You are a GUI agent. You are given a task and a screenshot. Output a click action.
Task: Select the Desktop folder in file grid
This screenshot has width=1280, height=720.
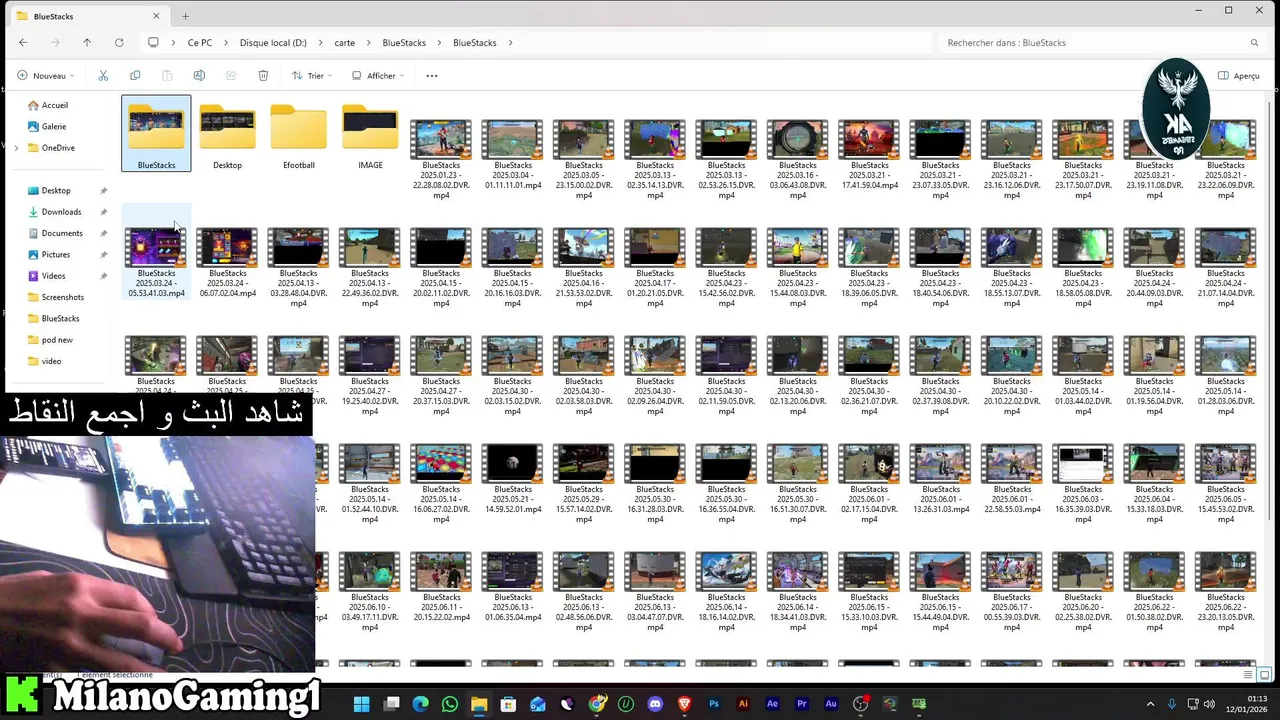228,136
